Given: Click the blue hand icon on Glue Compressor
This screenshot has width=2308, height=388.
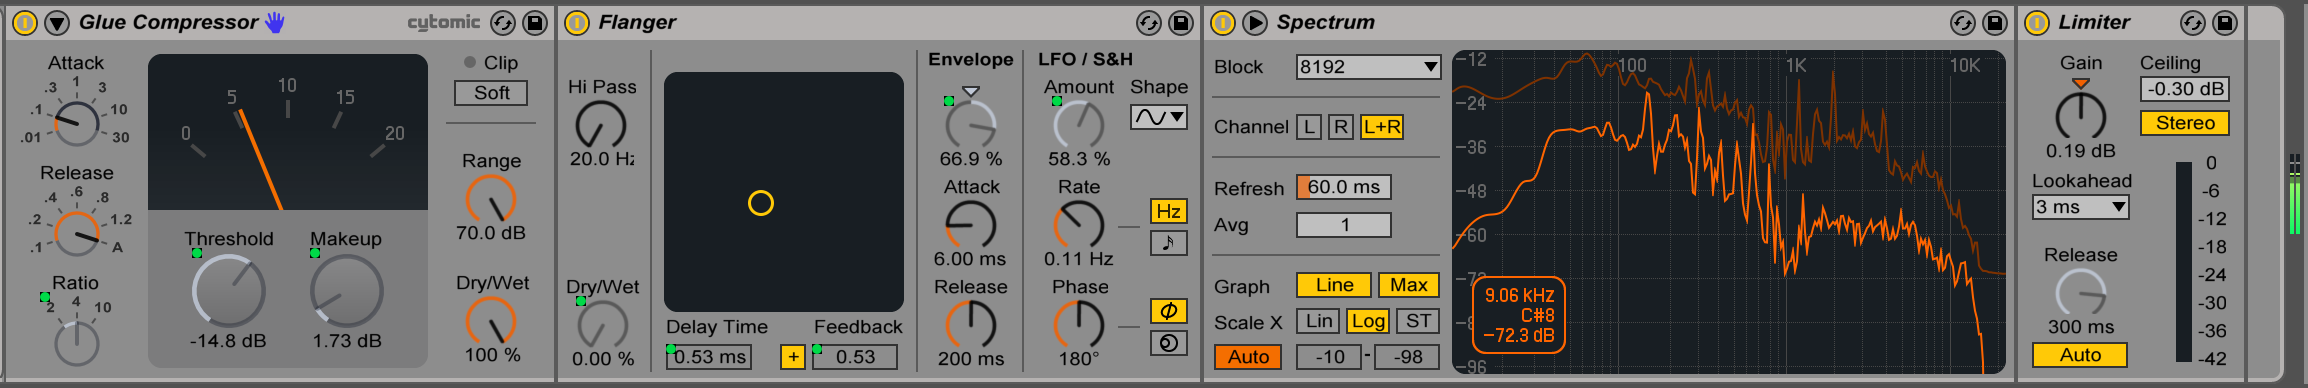Looking at the screenshot, I should click(x=274, y=22).
